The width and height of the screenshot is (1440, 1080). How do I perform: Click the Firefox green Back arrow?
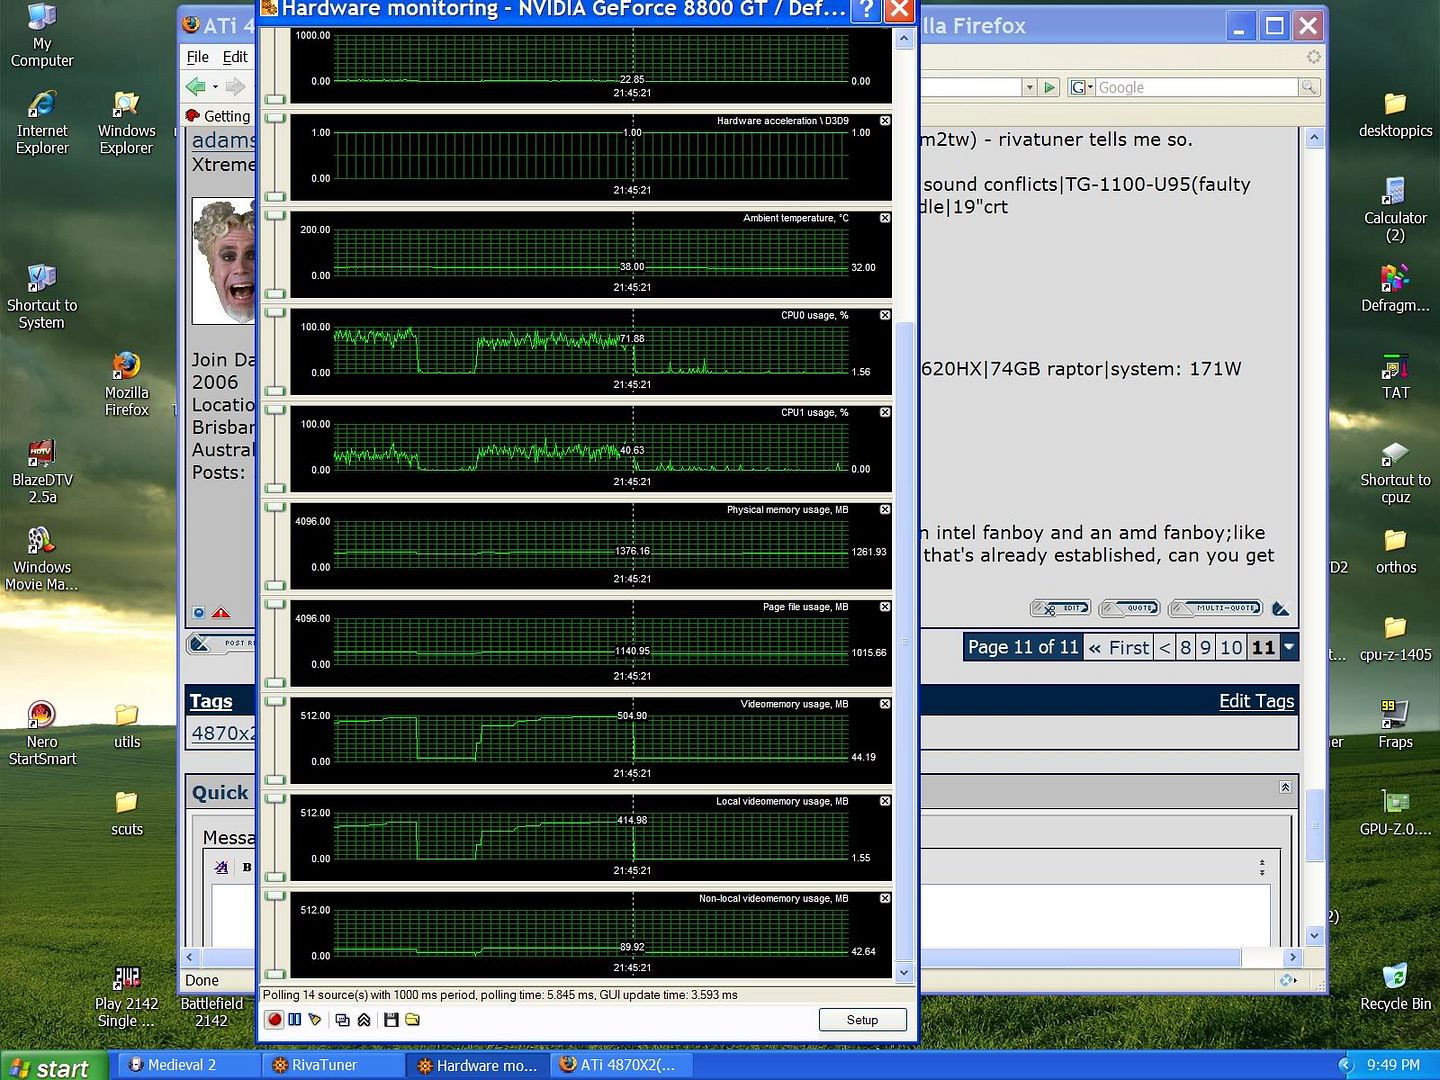[x=196, y=87]
